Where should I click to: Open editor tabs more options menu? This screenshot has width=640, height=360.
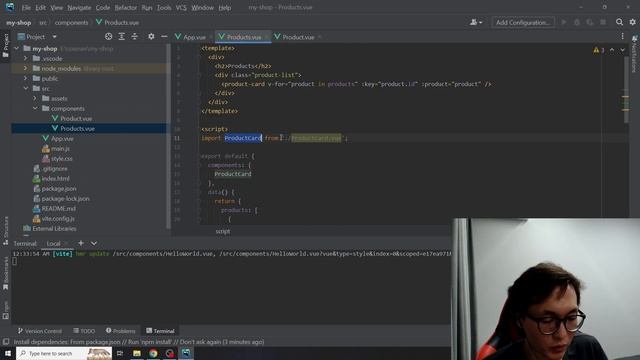[x=622, y=36]
